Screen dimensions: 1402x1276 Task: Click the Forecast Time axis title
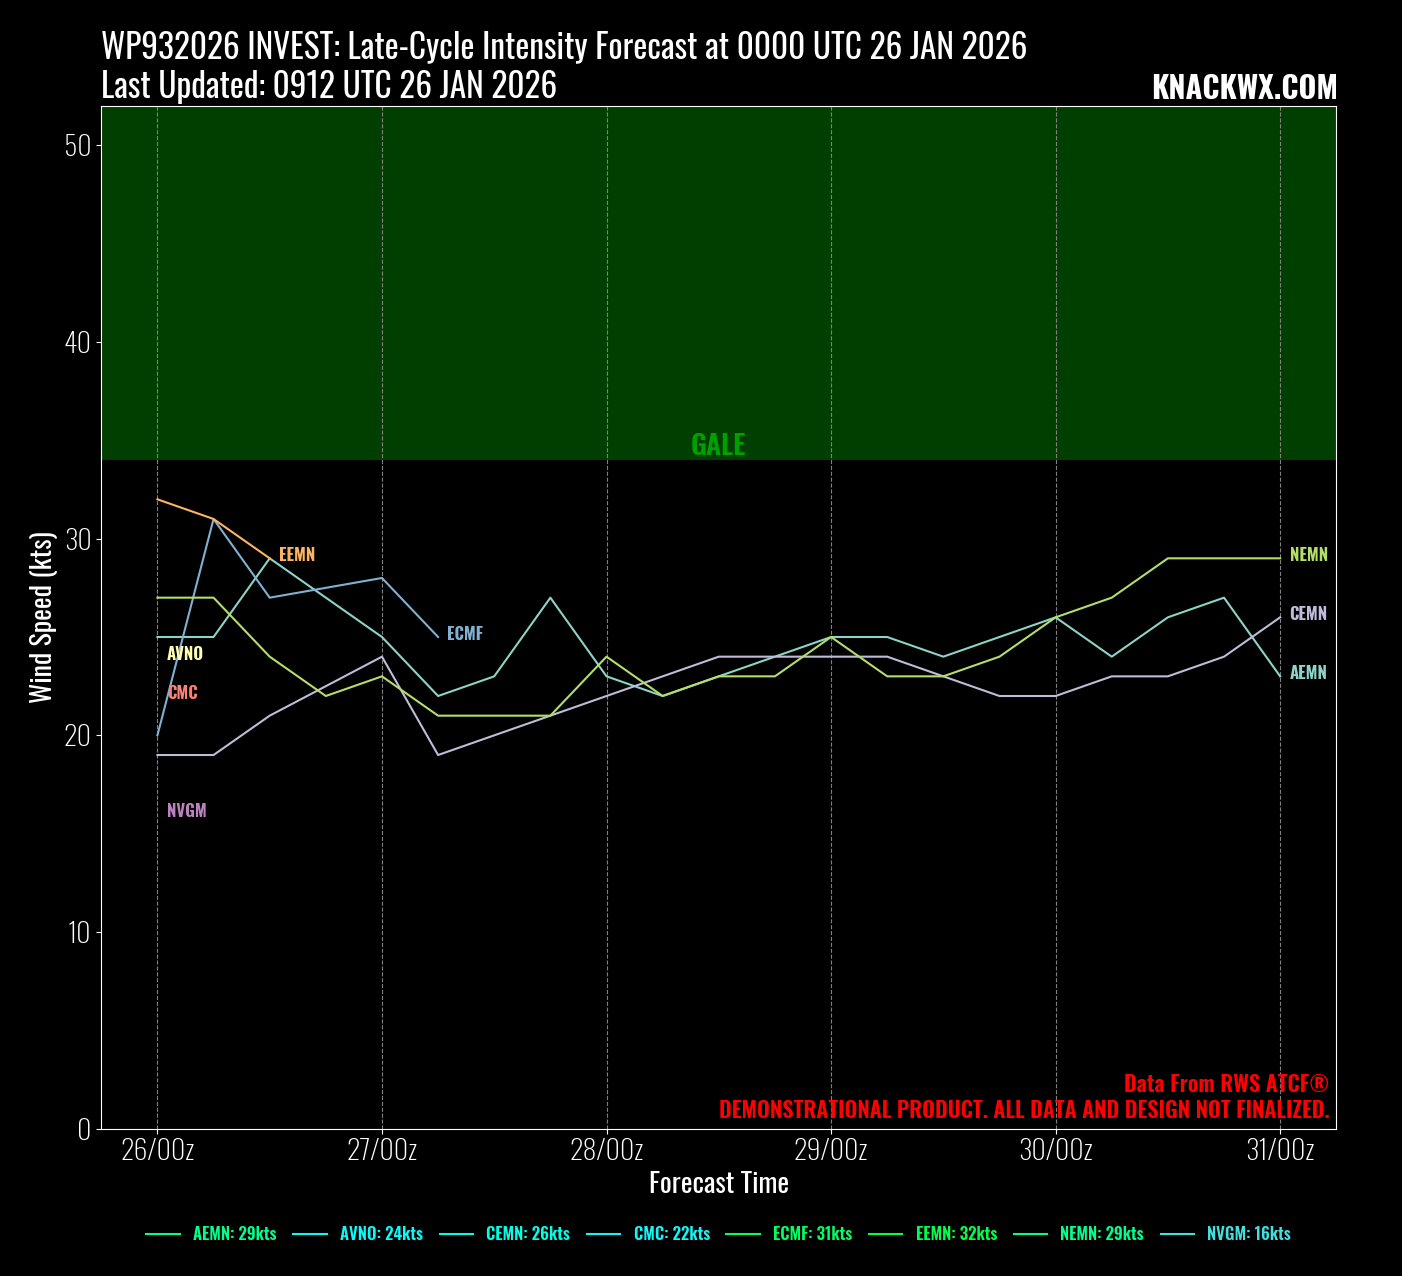point(718,1184)
